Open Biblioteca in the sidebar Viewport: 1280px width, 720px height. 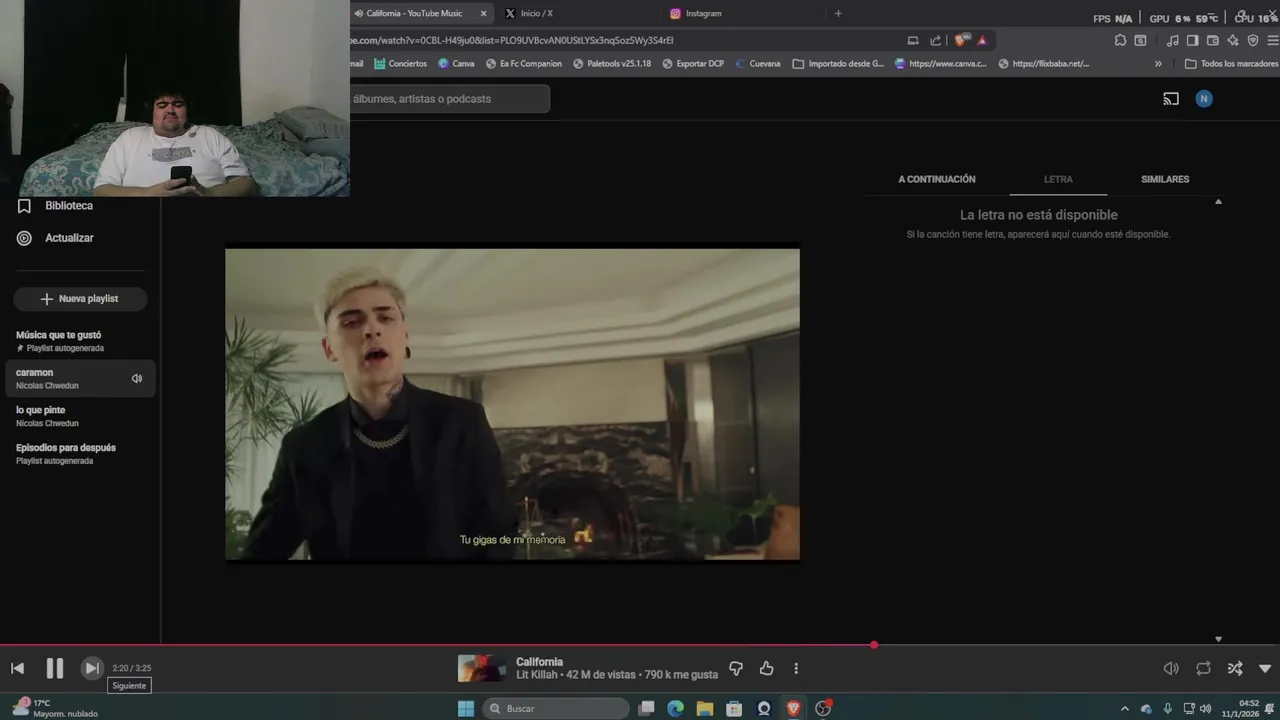[68, 206]
